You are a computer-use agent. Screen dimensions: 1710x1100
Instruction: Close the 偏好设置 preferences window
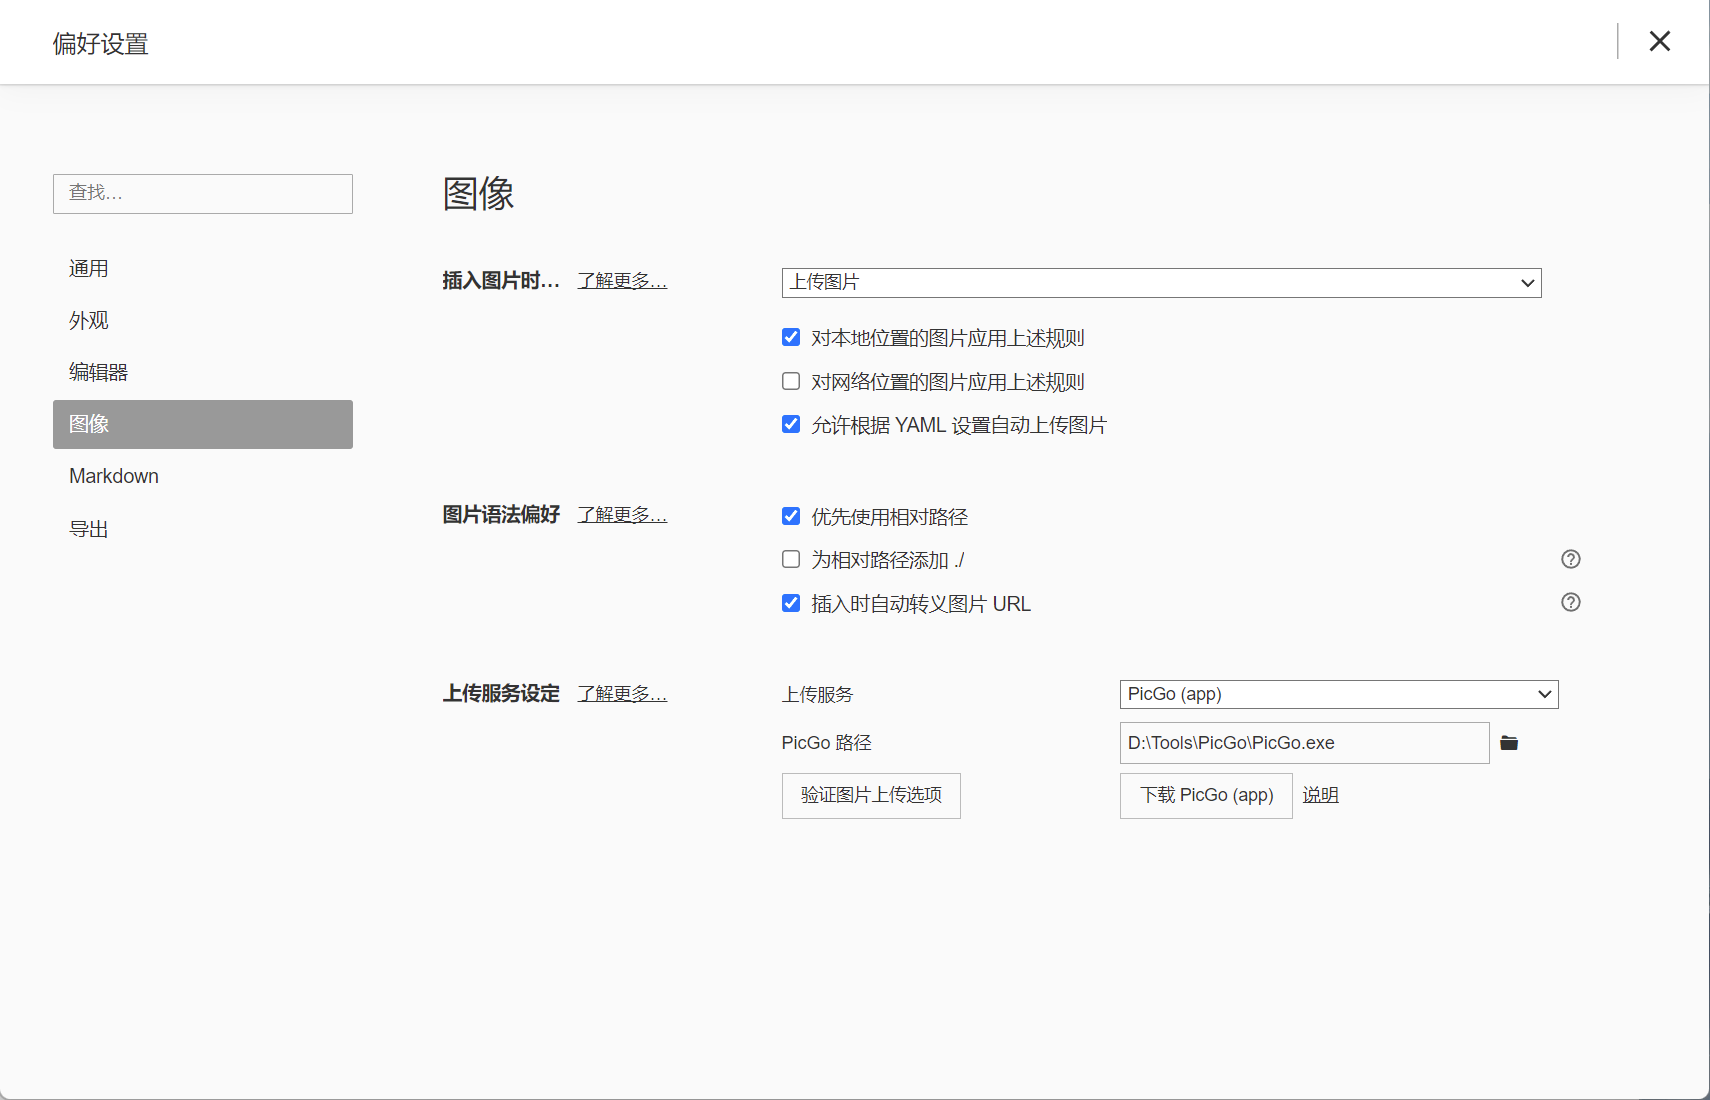pyautogui.click(x=1659, y=41)
